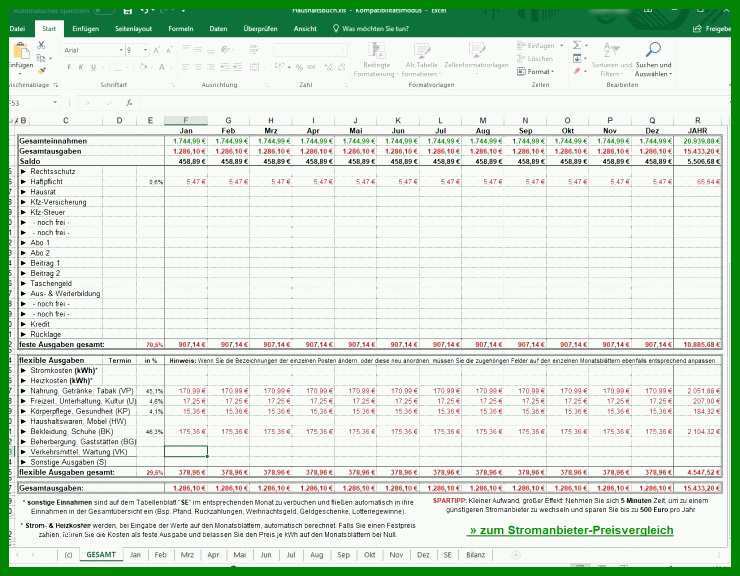This screenshot has width=740, height=576.
Task: Switch to the Ansicht ribbon tab
Action: 305,29
